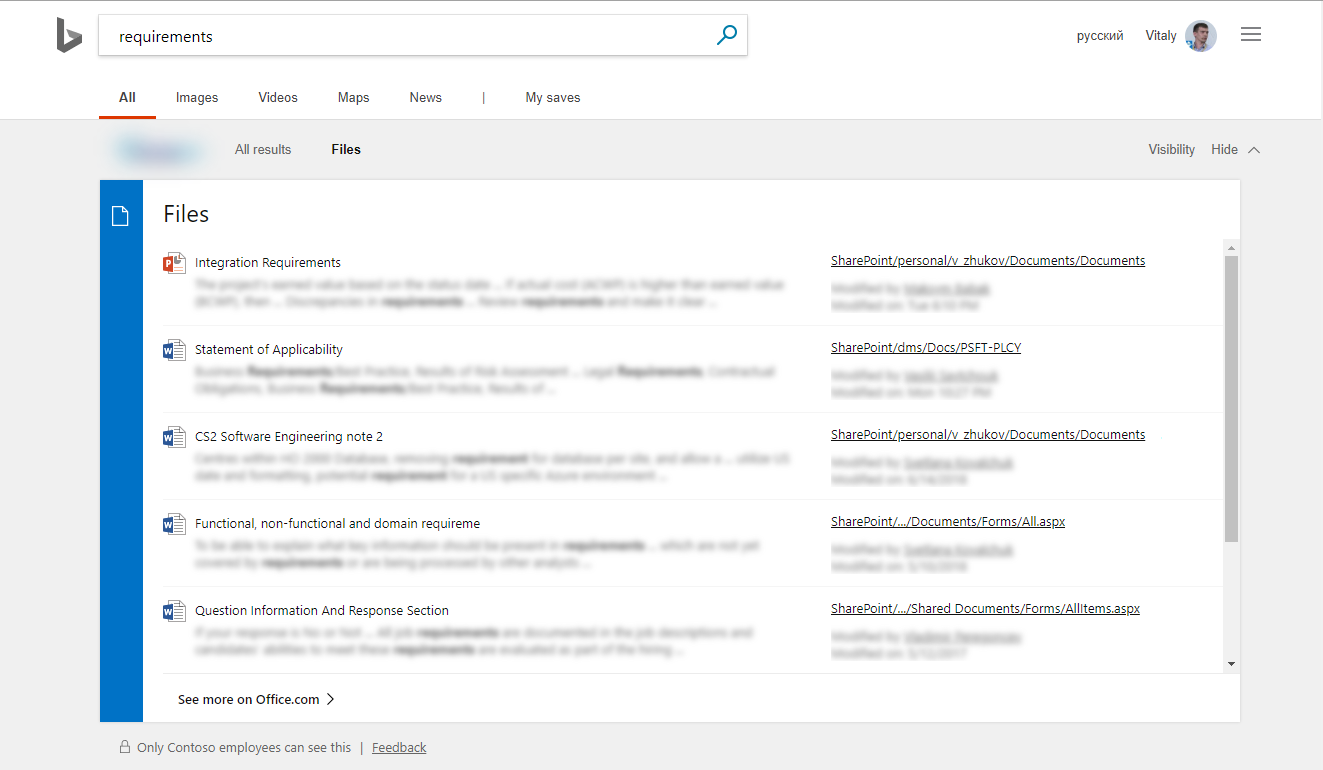Click the blue Files document icon

120,216
